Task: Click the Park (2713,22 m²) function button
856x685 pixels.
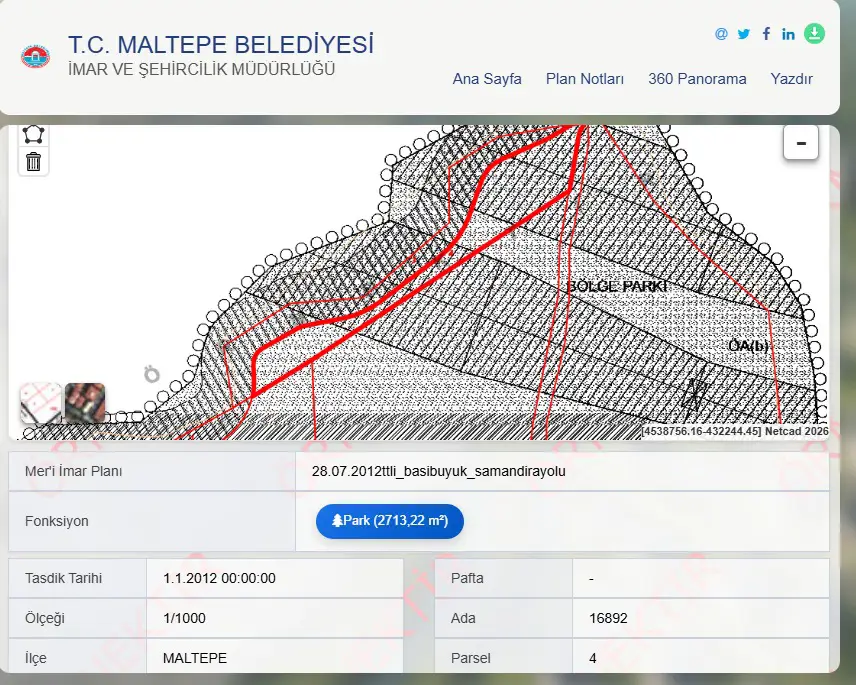Action: click(390, 521)
